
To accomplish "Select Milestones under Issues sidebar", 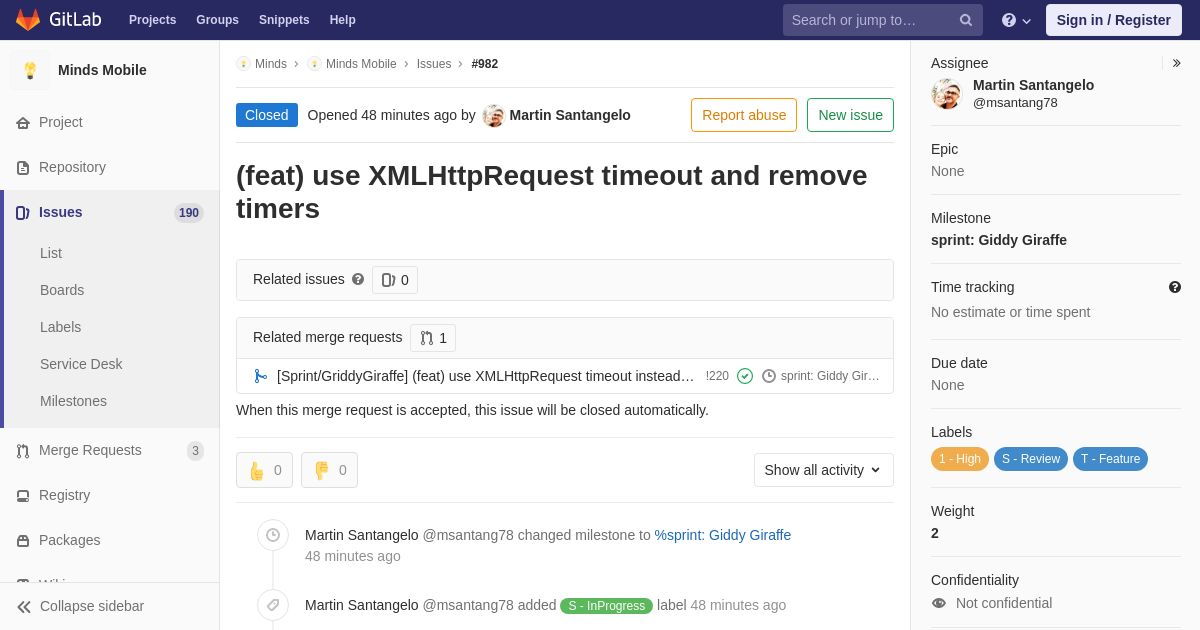I will tap(73, 401).
